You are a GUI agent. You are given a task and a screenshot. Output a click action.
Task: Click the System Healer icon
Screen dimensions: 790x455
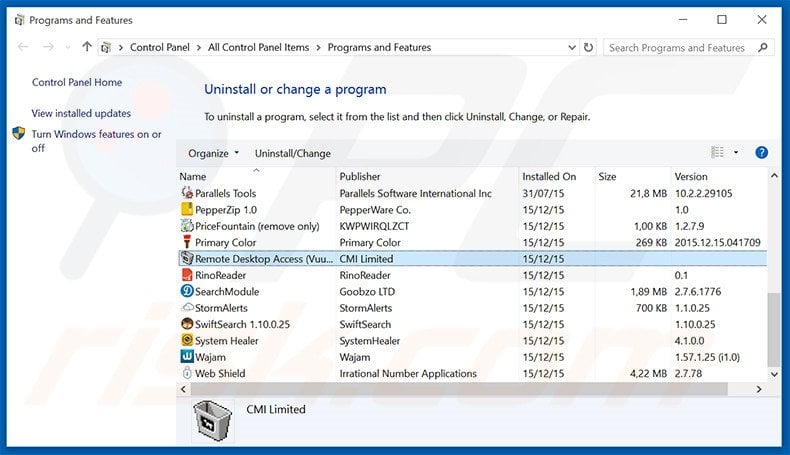187,340
